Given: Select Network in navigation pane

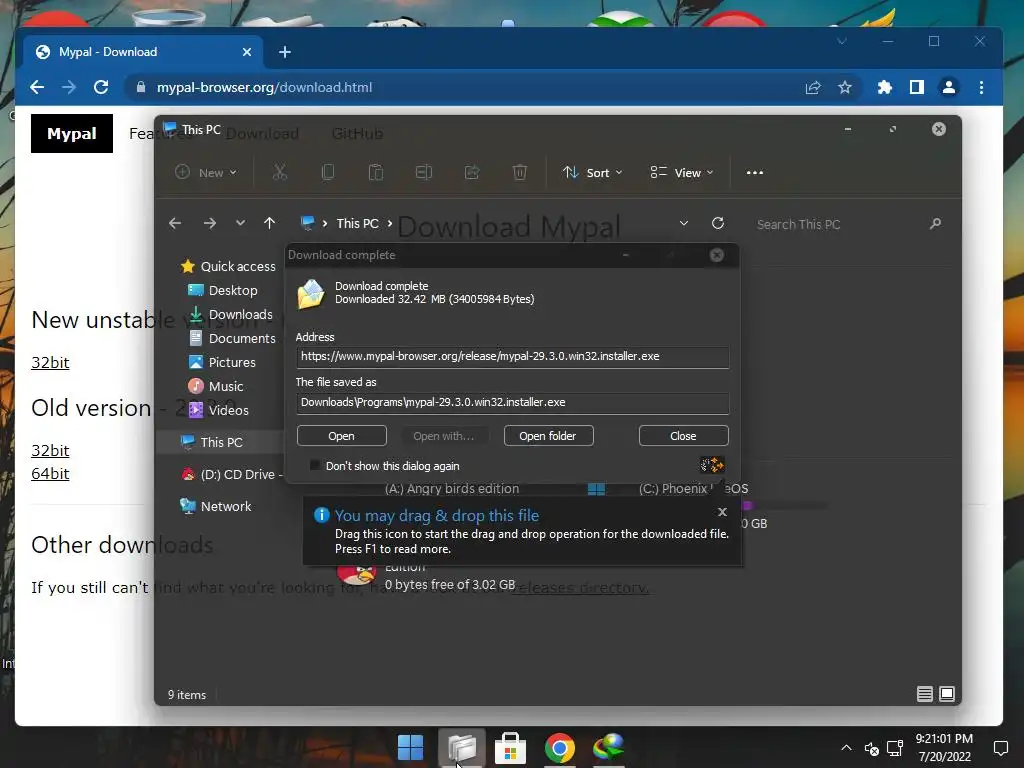Looking at the screenshot, I should pos(216,506).
